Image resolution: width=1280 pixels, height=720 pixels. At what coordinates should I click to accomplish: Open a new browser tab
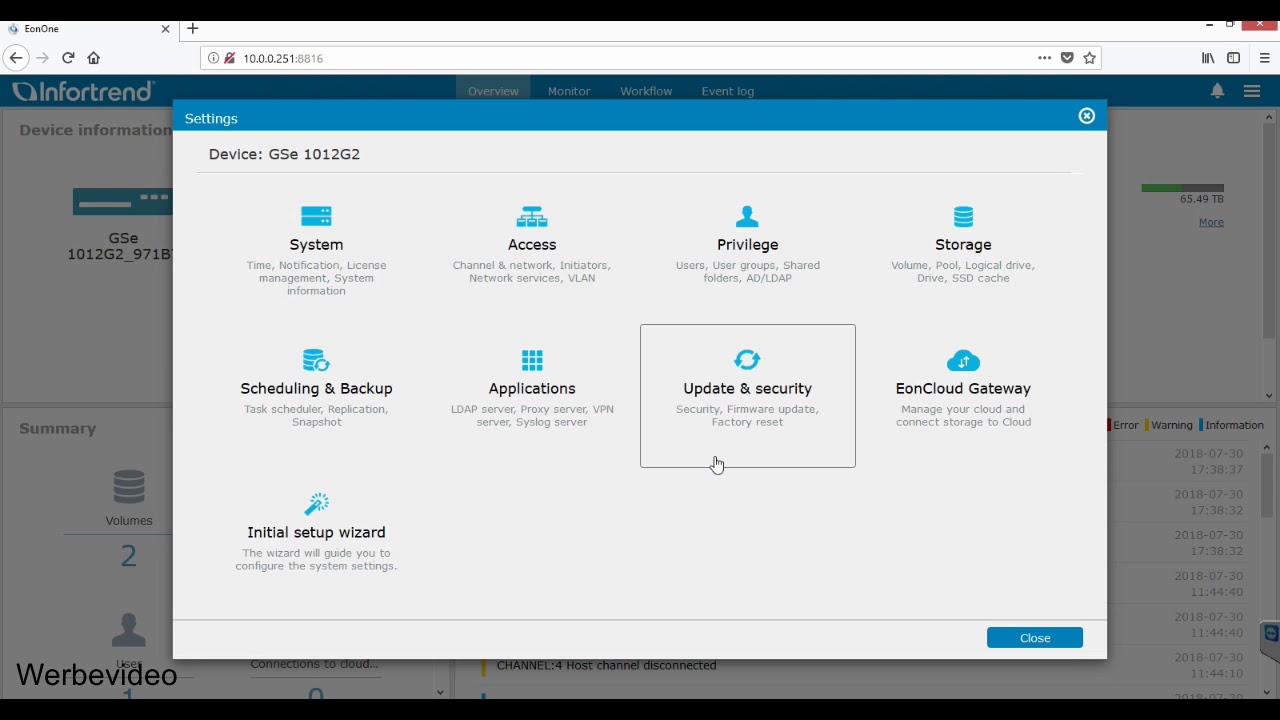pos(193,29)
